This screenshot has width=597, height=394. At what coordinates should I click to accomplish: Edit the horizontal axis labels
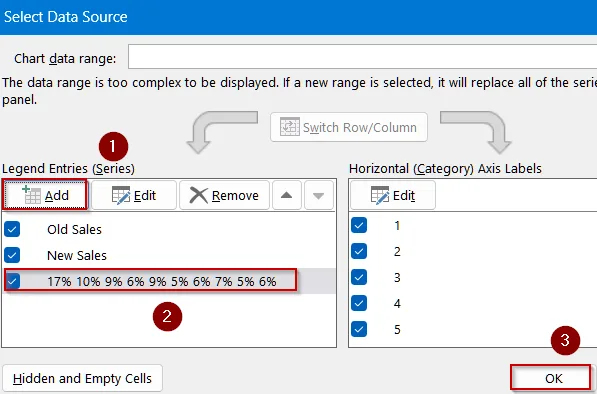393,195
